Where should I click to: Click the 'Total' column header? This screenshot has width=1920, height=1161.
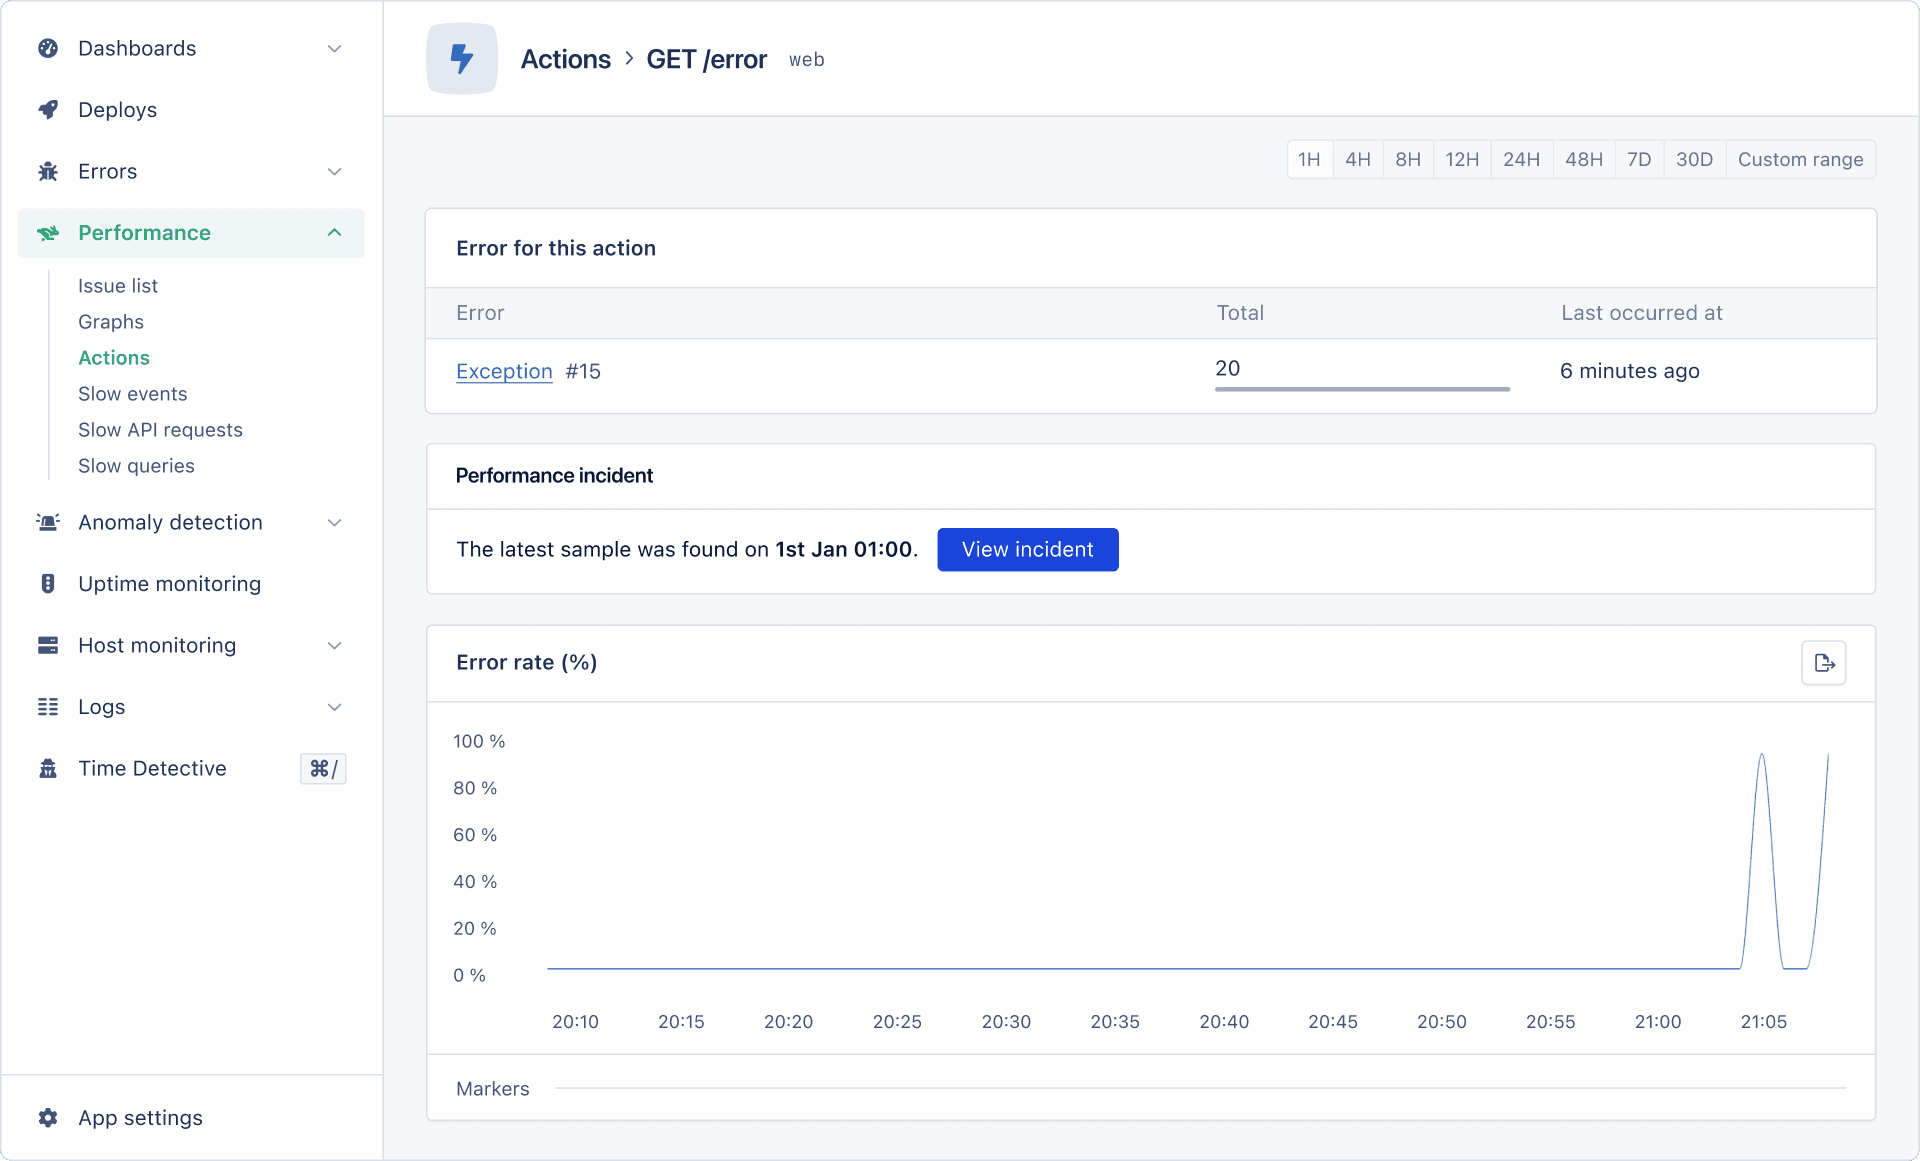pyautogui.click(x=1240, y=313)
